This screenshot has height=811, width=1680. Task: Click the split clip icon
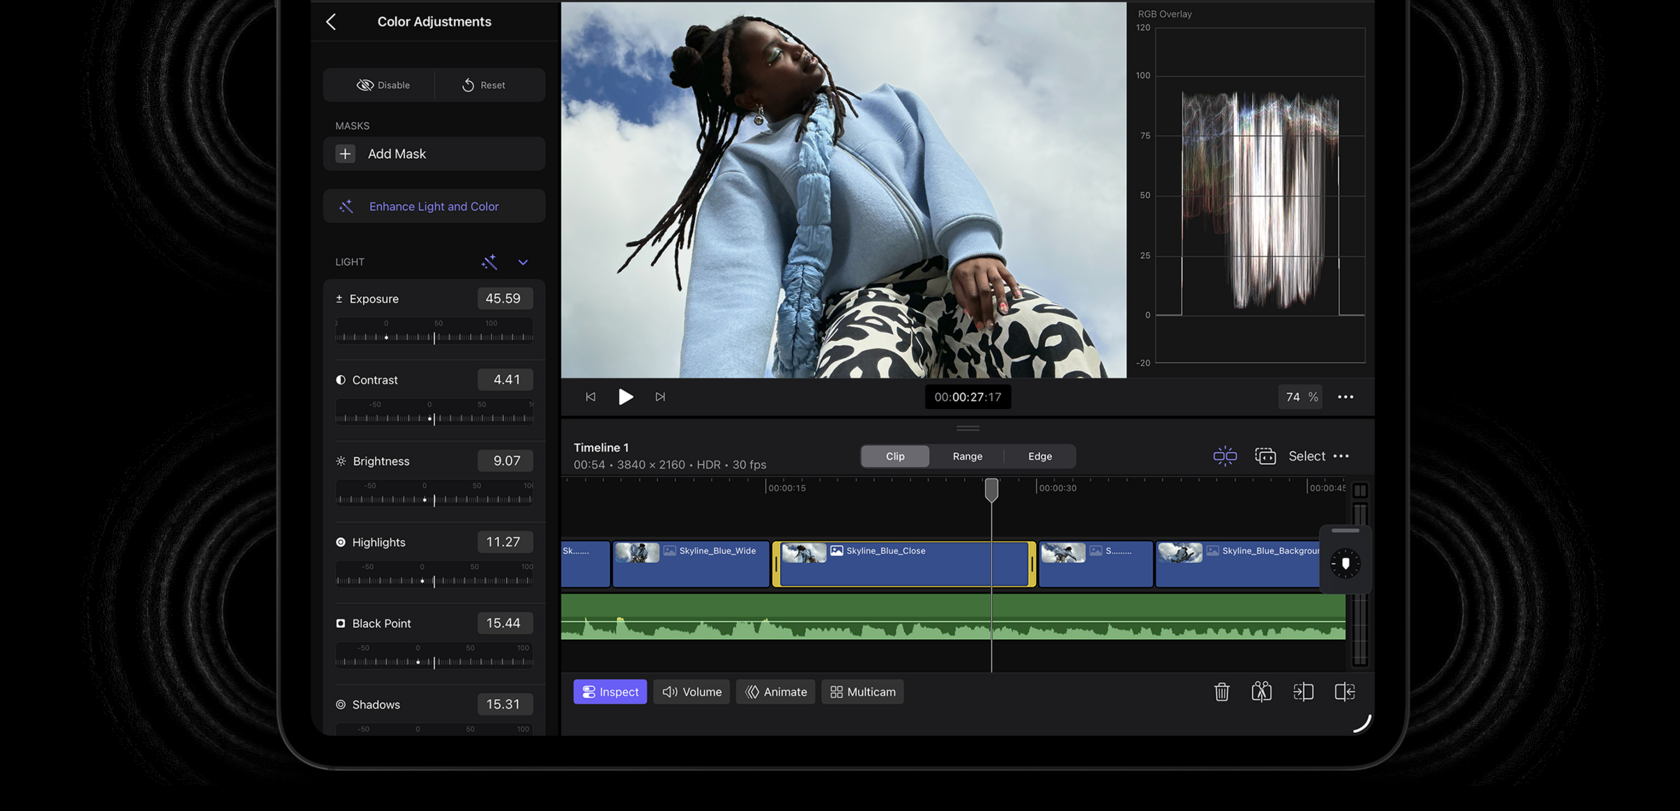[1261, 692]
